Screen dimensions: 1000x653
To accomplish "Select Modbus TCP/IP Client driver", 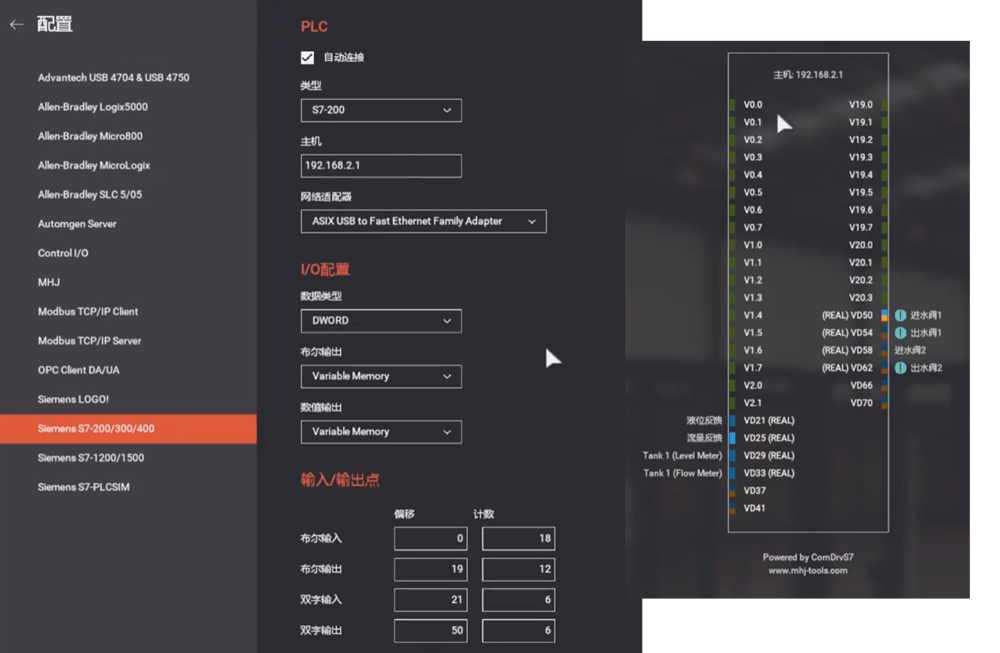I will 88,312.
